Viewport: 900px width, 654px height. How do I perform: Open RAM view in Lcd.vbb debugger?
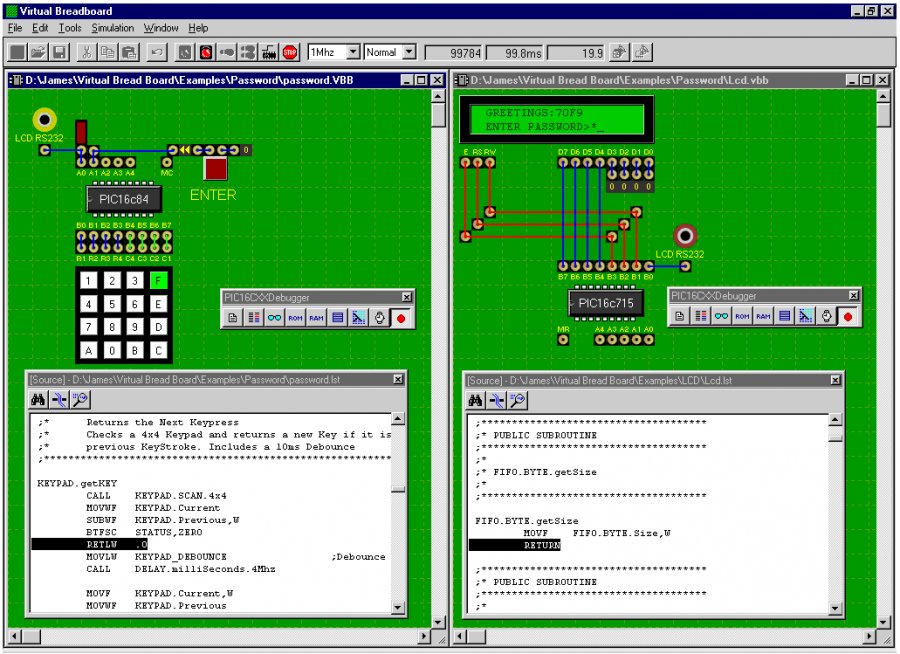[x=763, y=316]
